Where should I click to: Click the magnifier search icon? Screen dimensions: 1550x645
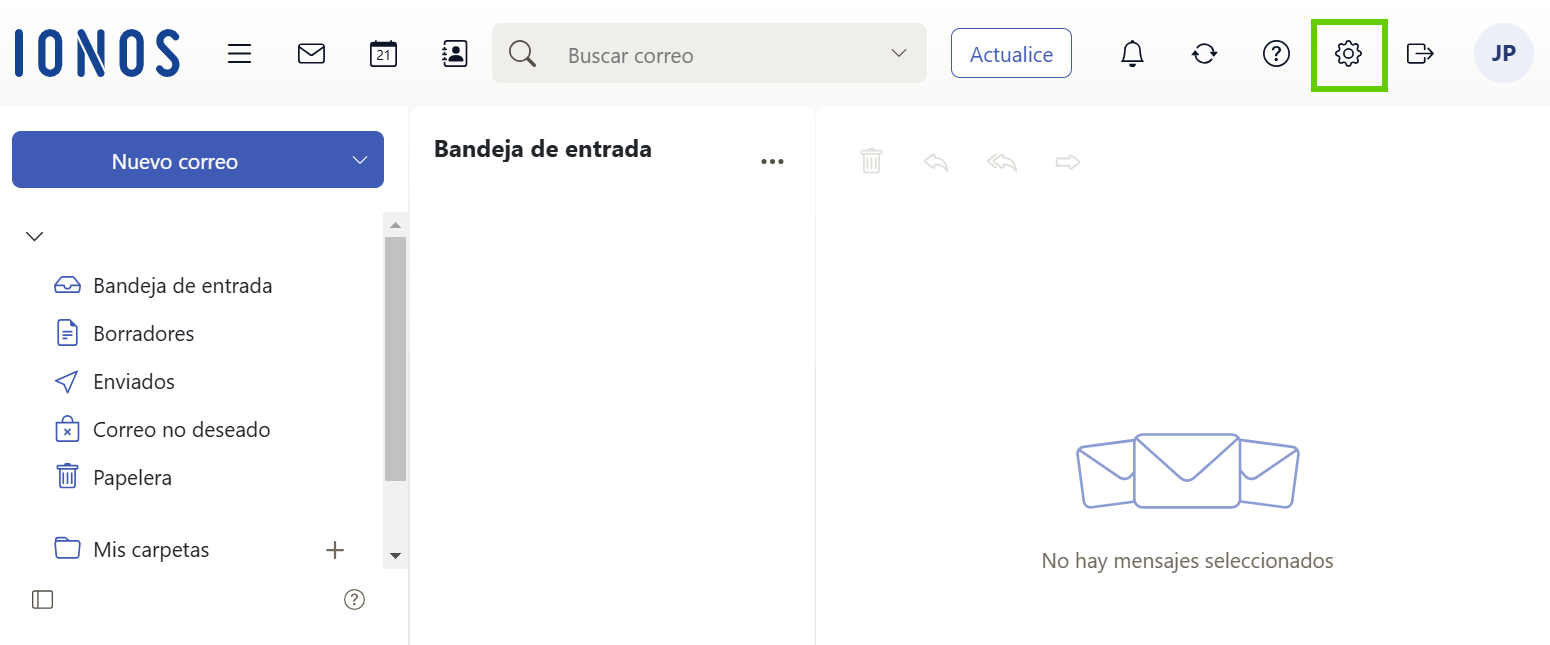522,53
